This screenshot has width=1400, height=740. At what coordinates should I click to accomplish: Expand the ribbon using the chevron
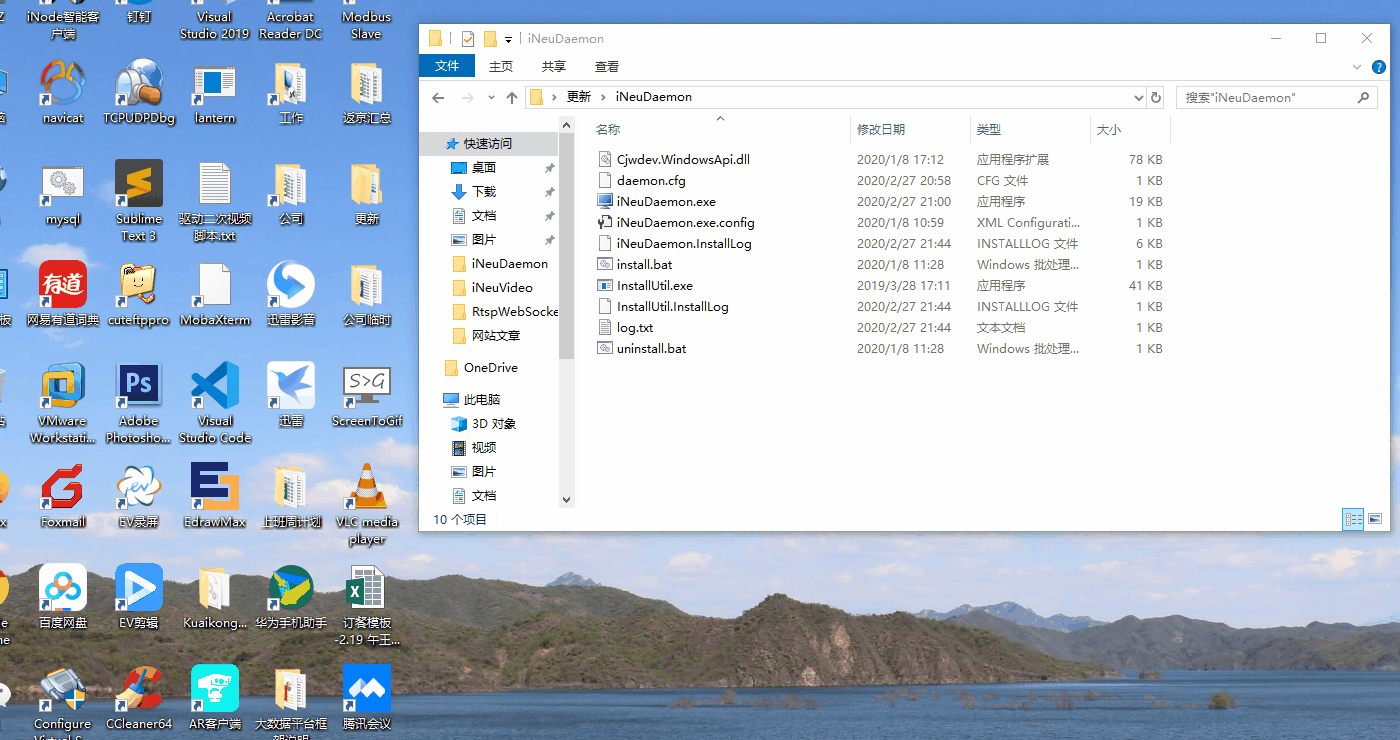click(x=1357, y=67)
